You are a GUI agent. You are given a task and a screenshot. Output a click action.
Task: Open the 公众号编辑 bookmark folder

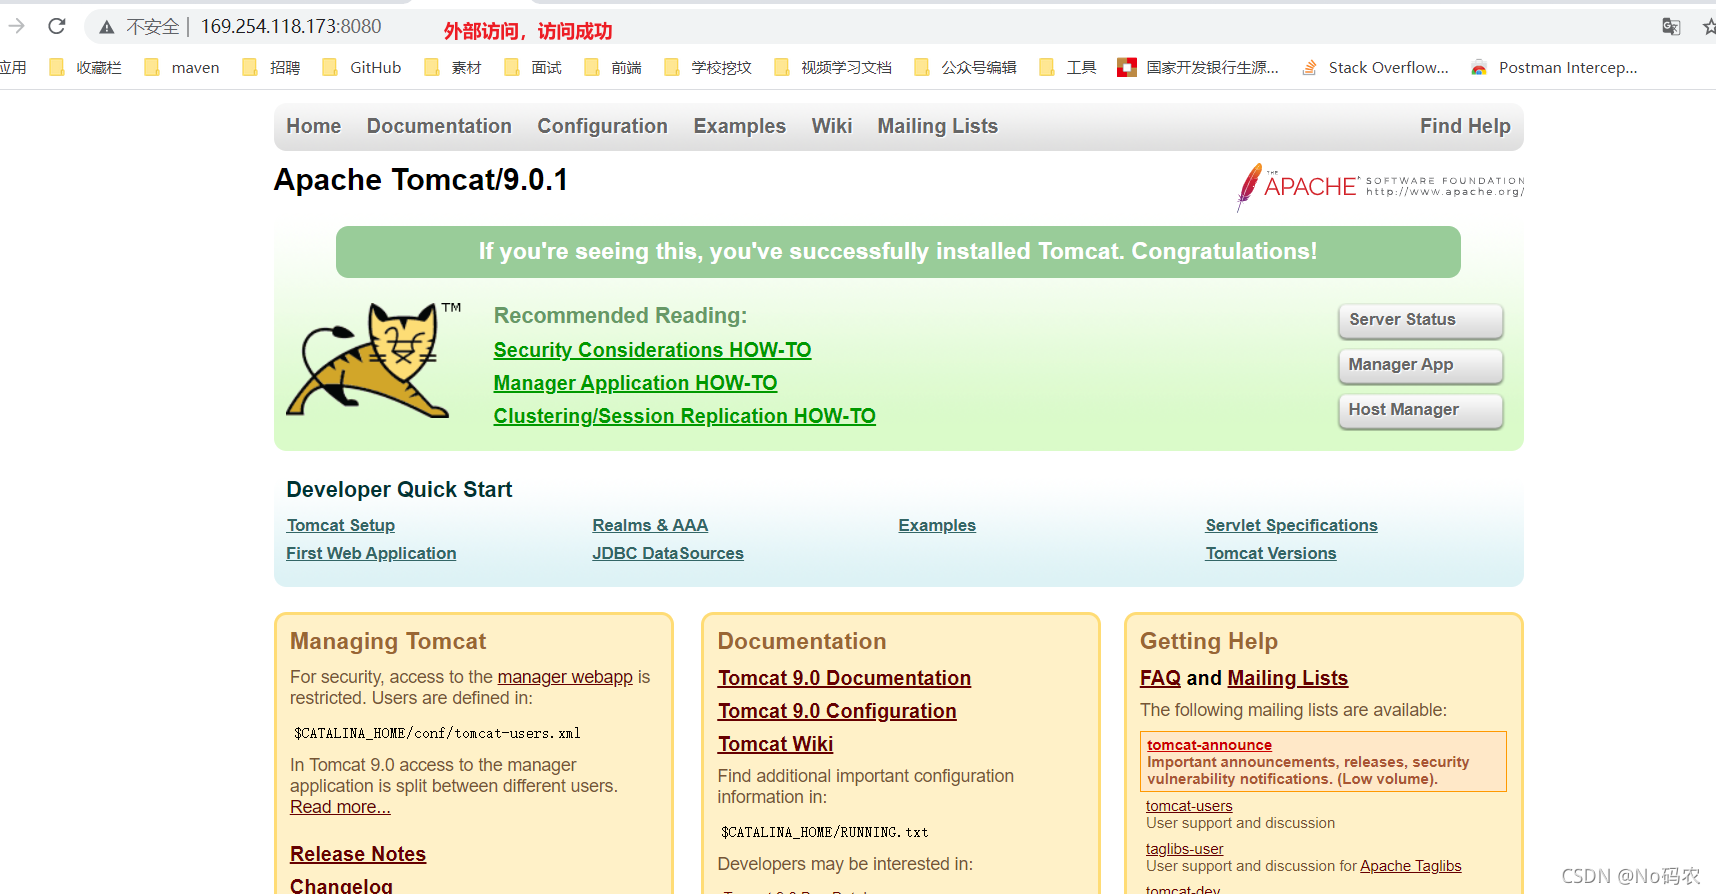pos(965,68)
